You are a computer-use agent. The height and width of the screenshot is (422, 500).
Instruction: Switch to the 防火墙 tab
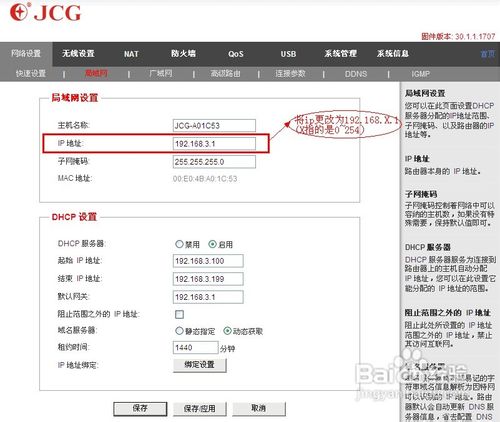pos(183,54)
